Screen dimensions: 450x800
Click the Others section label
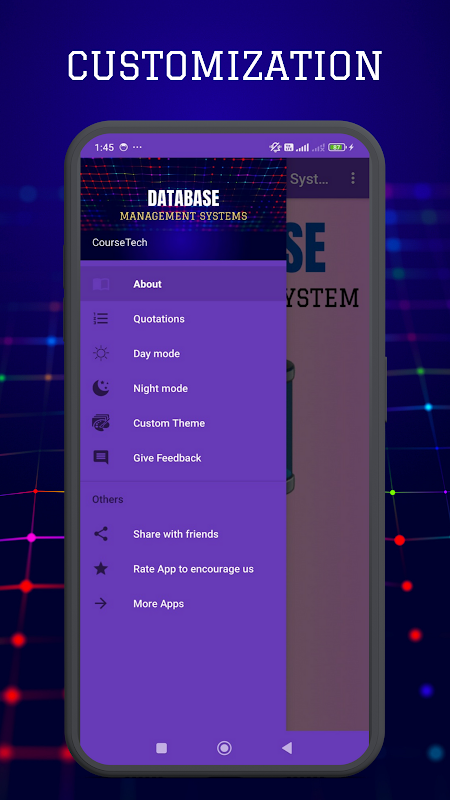tap(108, 499)
